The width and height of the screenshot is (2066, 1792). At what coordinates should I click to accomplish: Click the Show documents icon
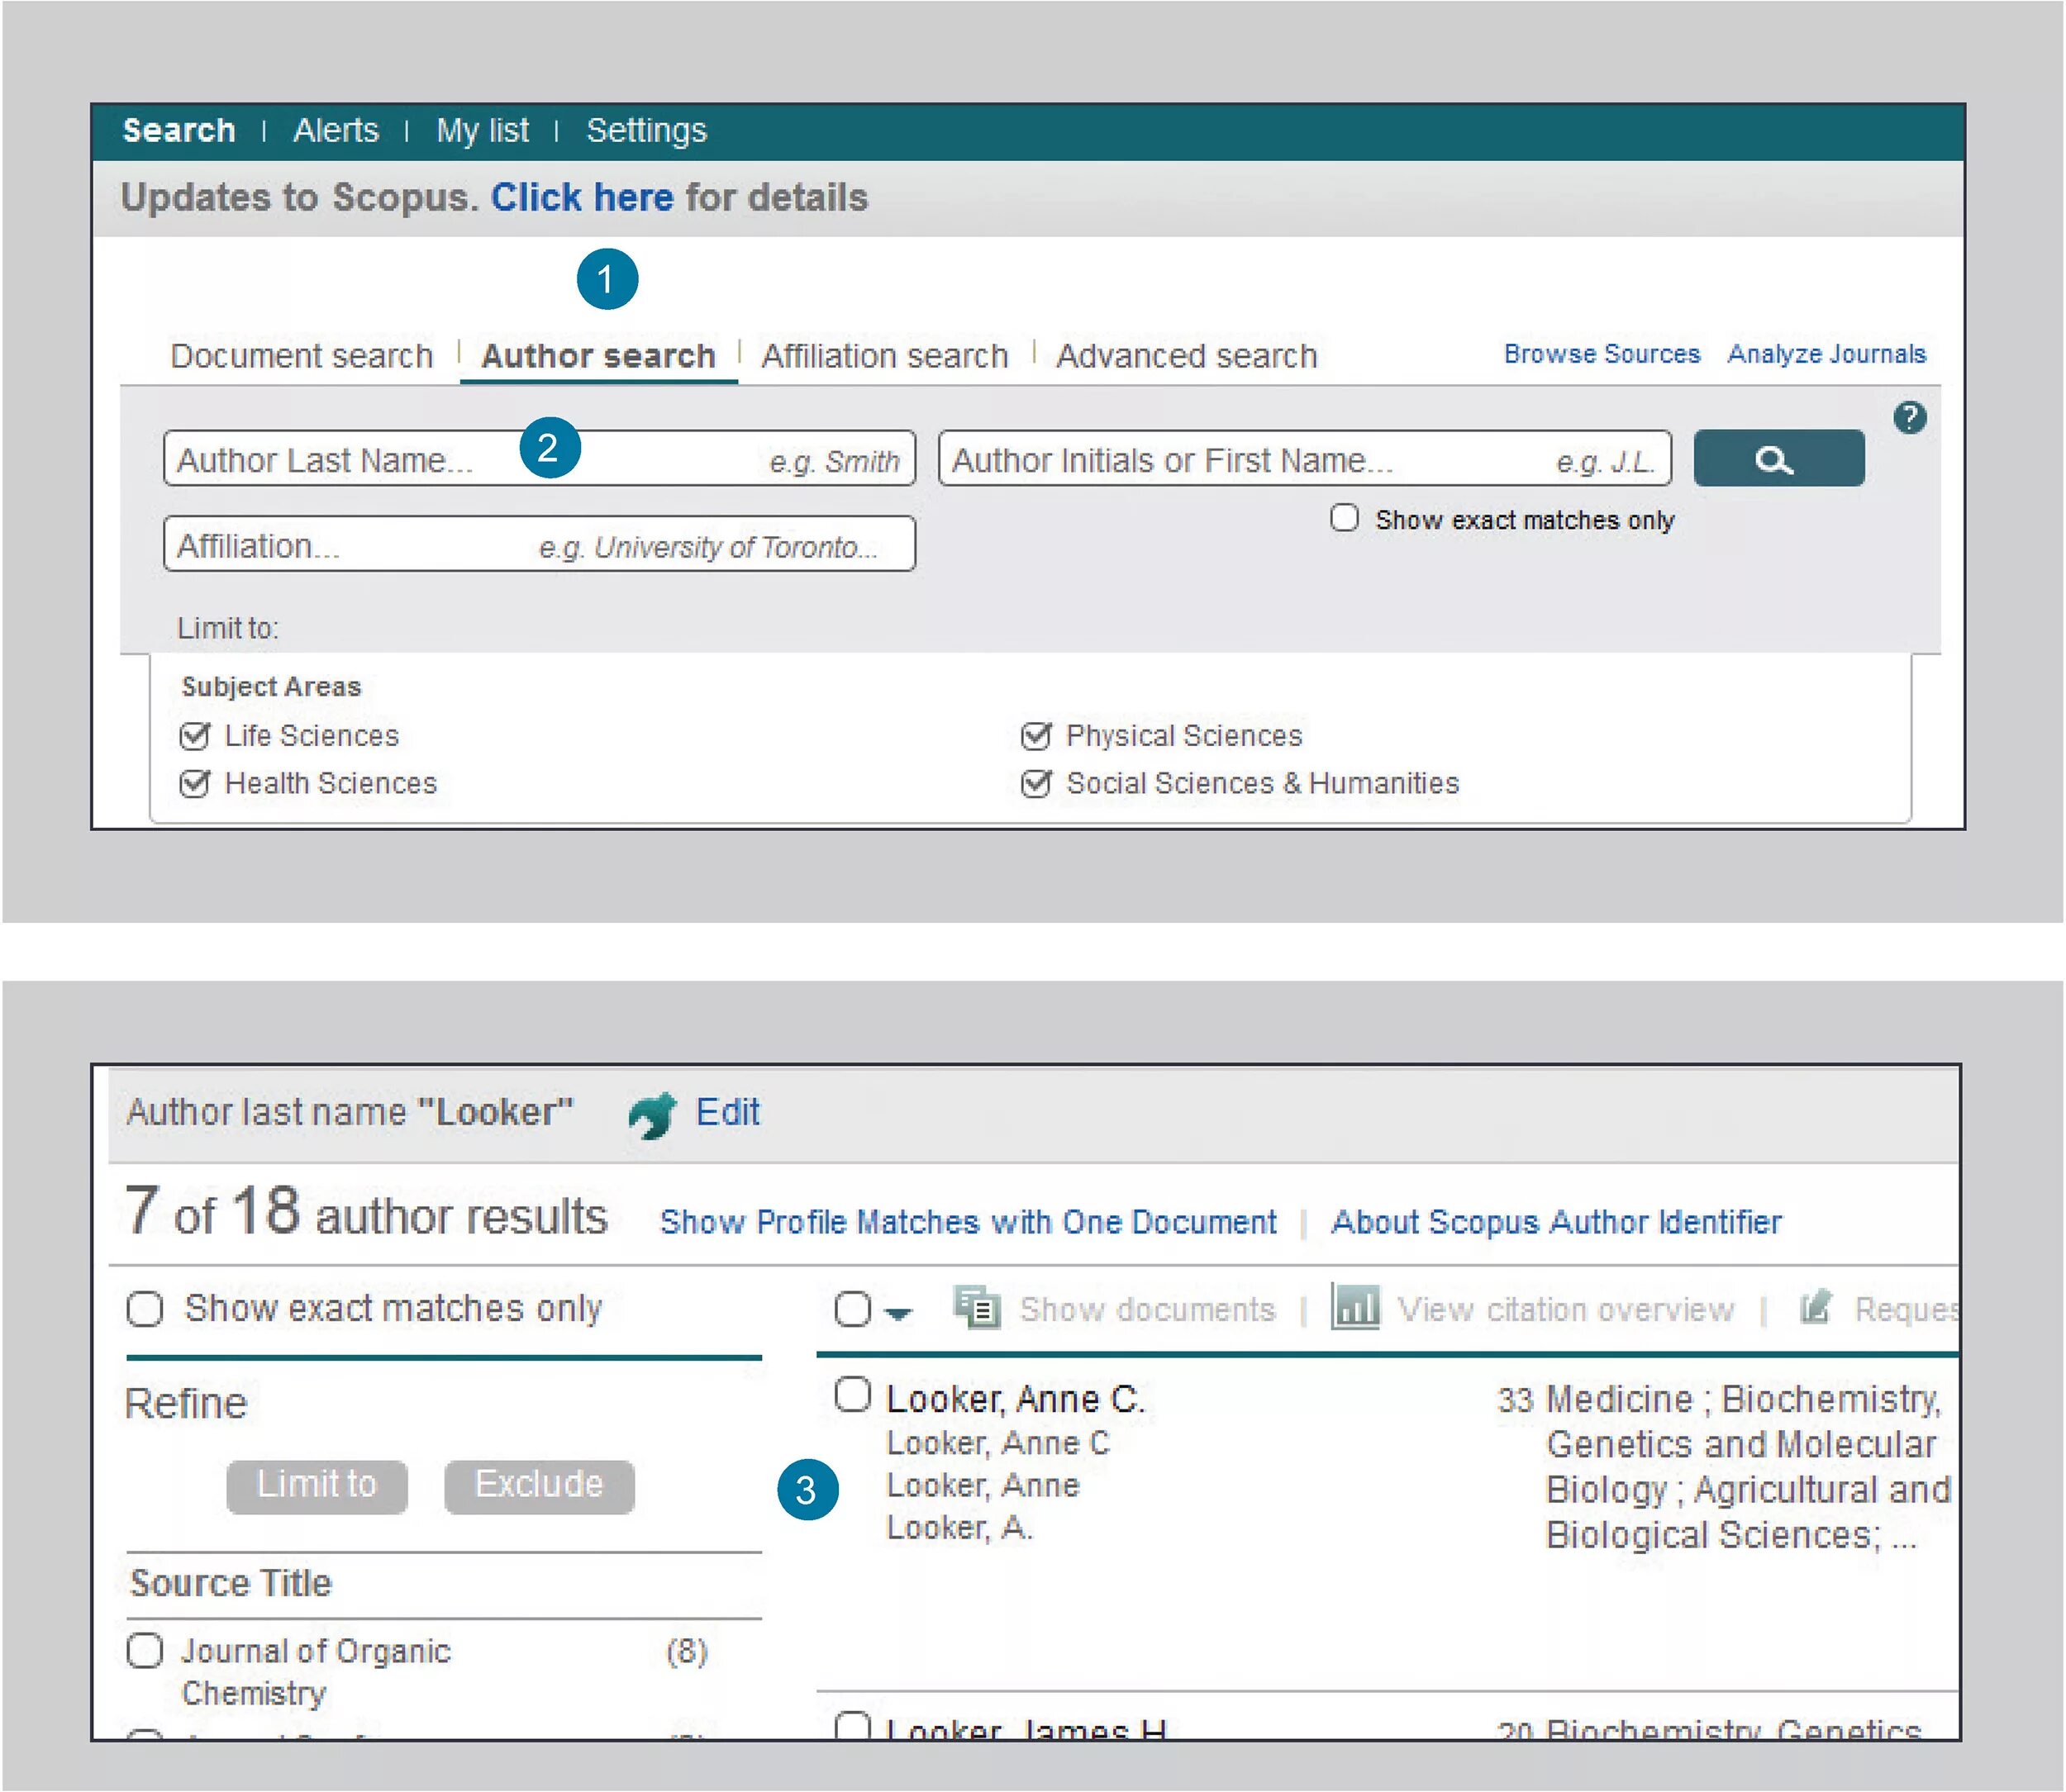point(977,1308)
